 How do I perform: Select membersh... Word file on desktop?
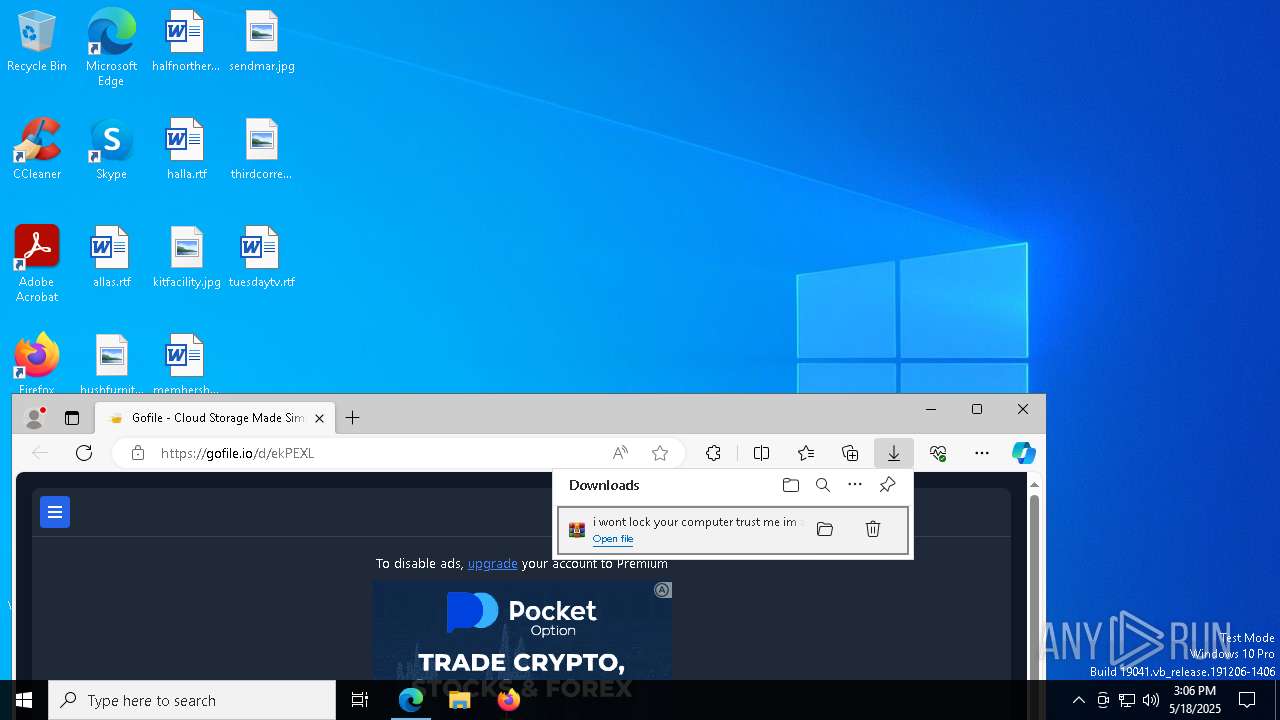click(x=186, y=363)
